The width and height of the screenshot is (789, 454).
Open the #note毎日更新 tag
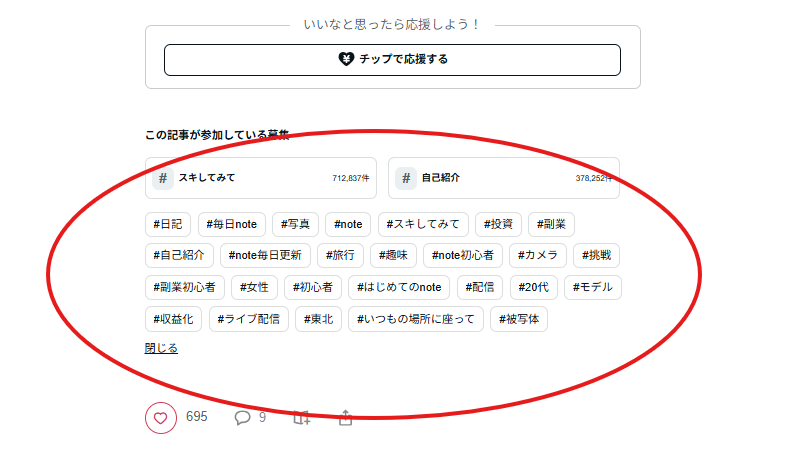pos(265,256)
